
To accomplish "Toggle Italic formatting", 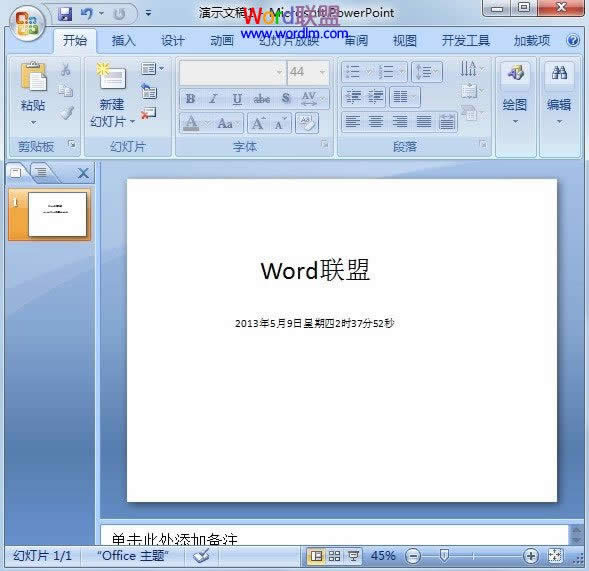I will (213, 99).
